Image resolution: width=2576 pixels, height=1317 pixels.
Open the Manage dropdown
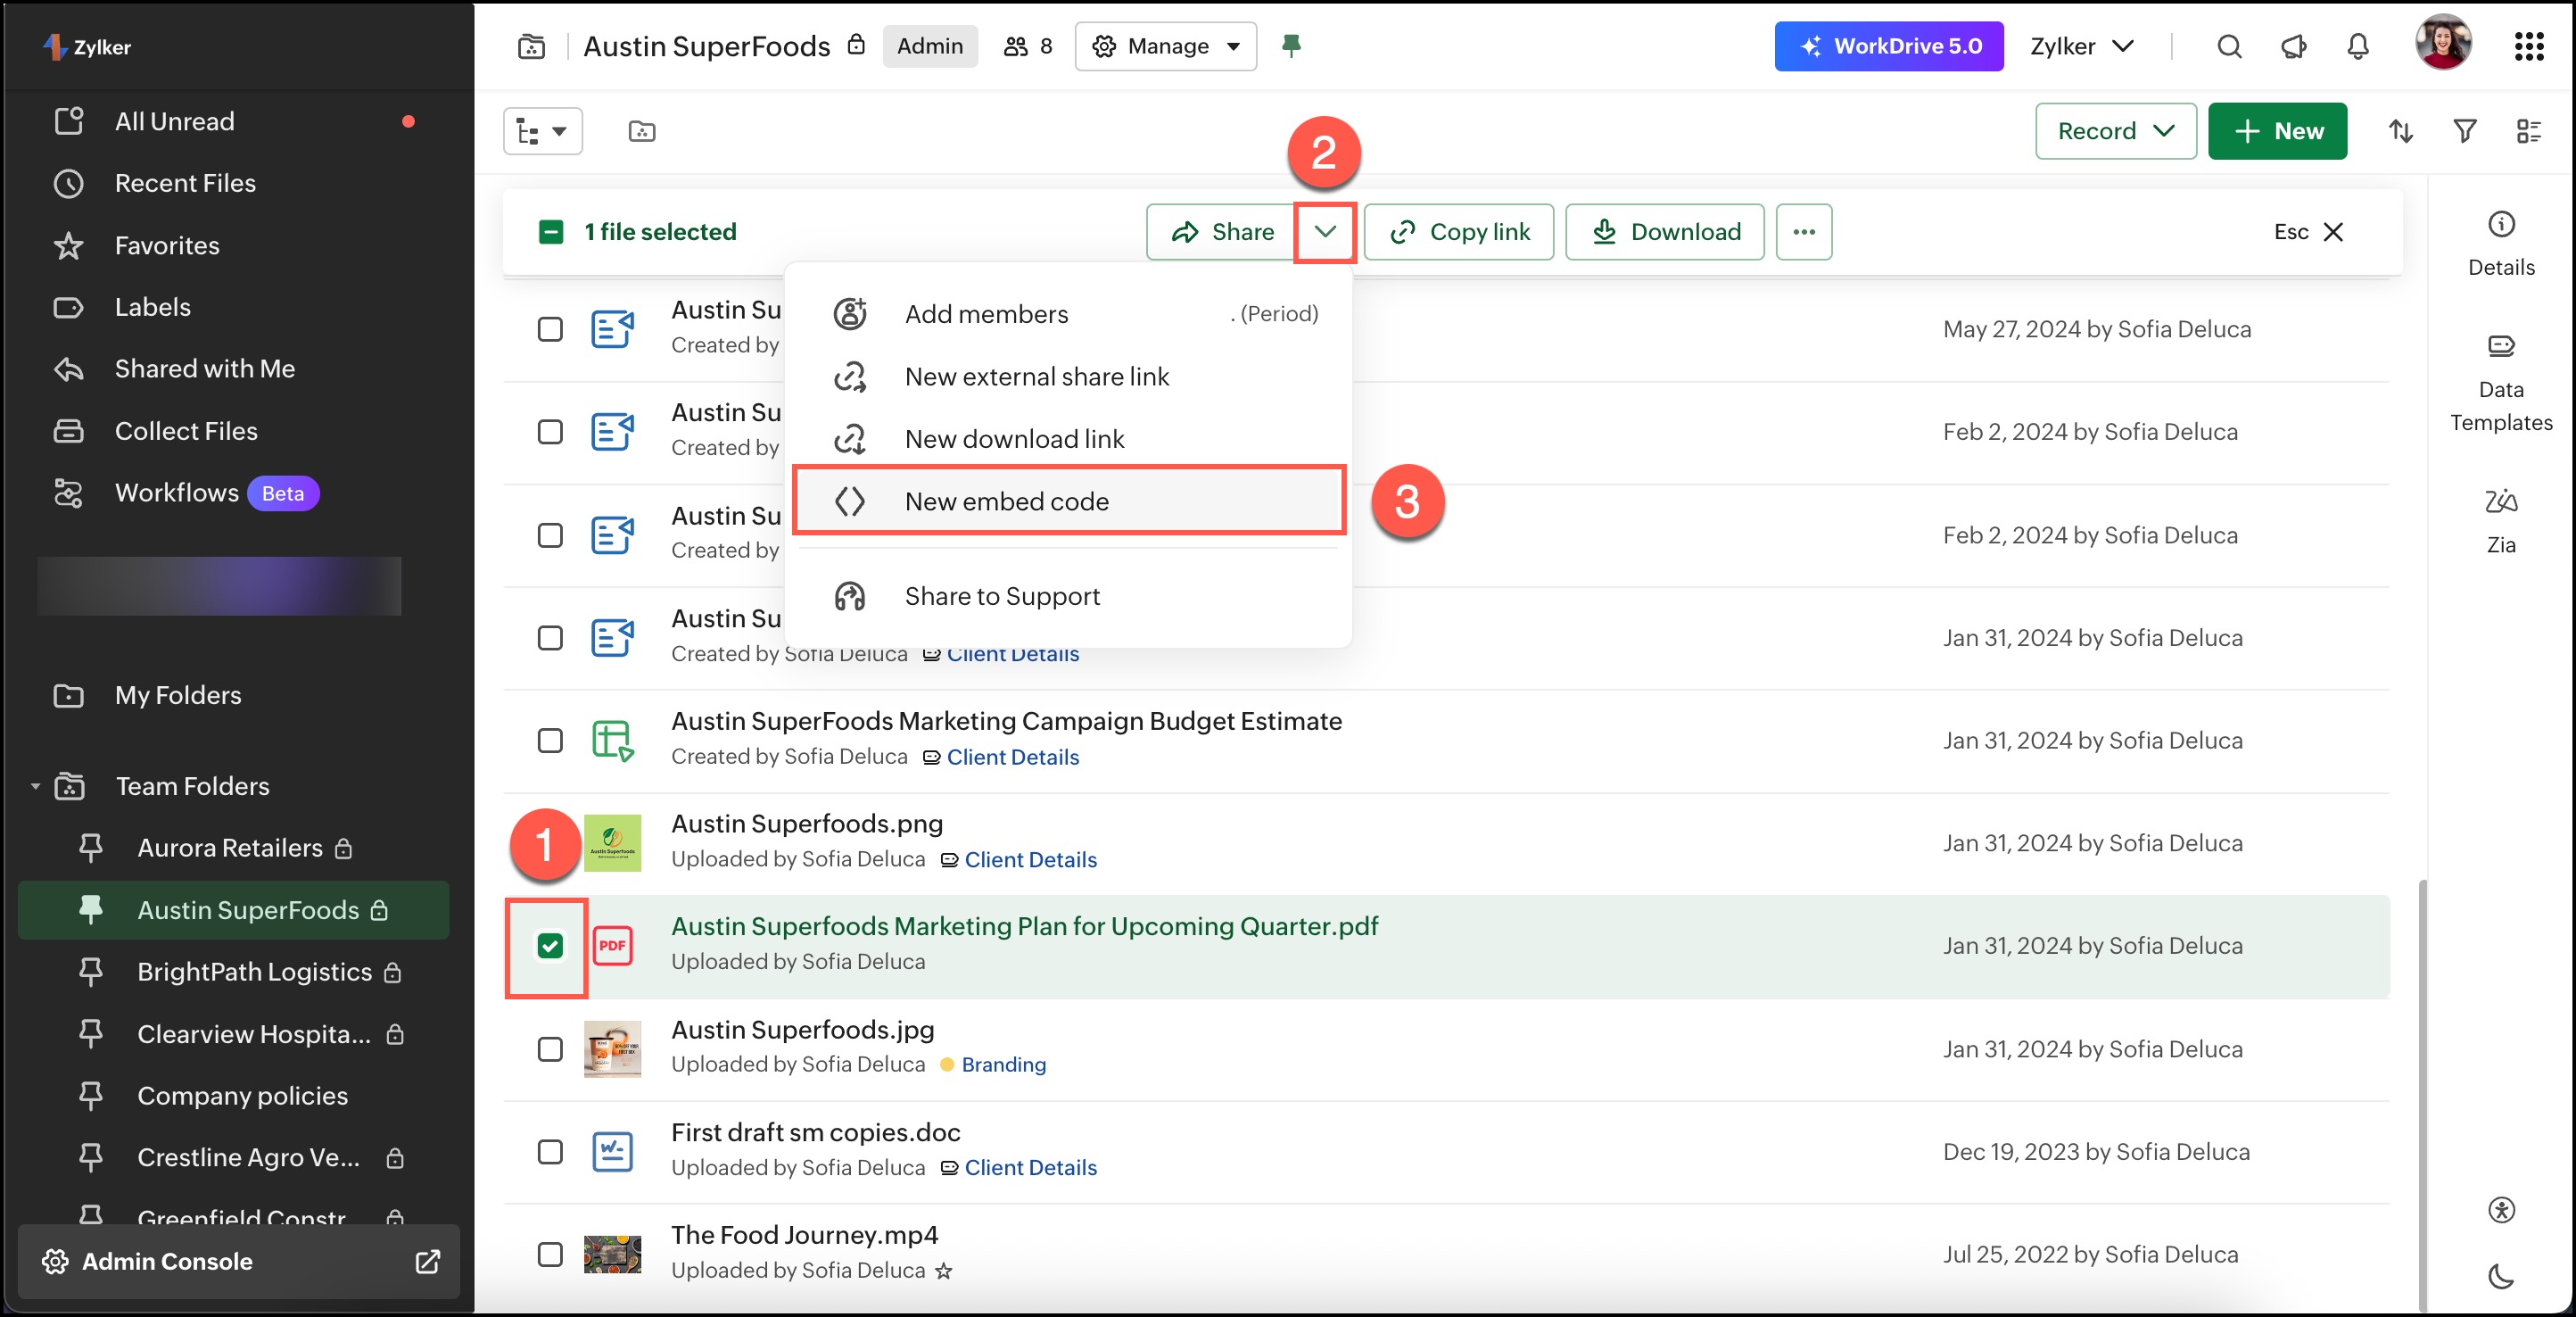point(1165,46)
